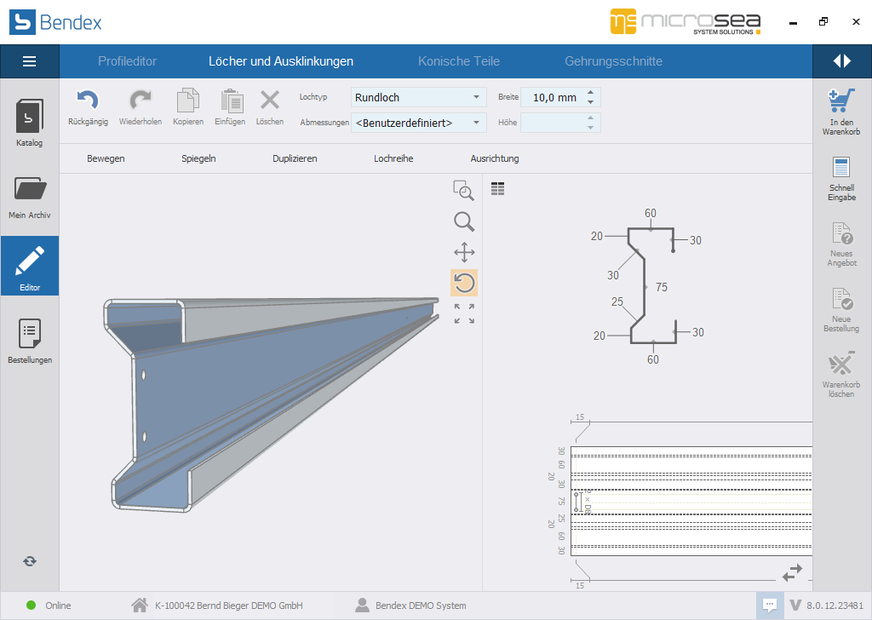Select the zoom magnifier tool beside the 3D view
The image size is (872, 620).
[x=463, y=221]
